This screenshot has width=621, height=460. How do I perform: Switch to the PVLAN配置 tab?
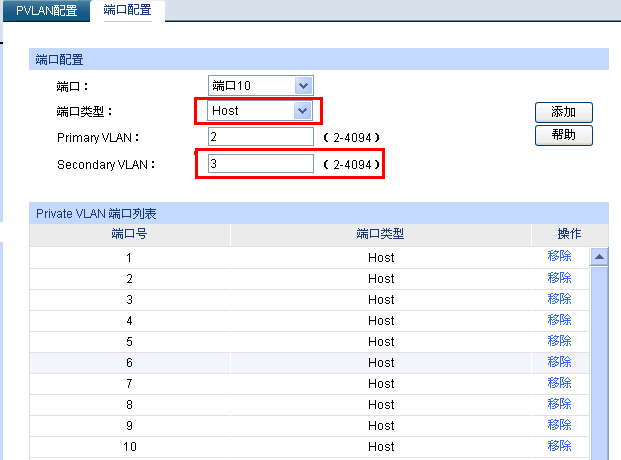[46, 10]
